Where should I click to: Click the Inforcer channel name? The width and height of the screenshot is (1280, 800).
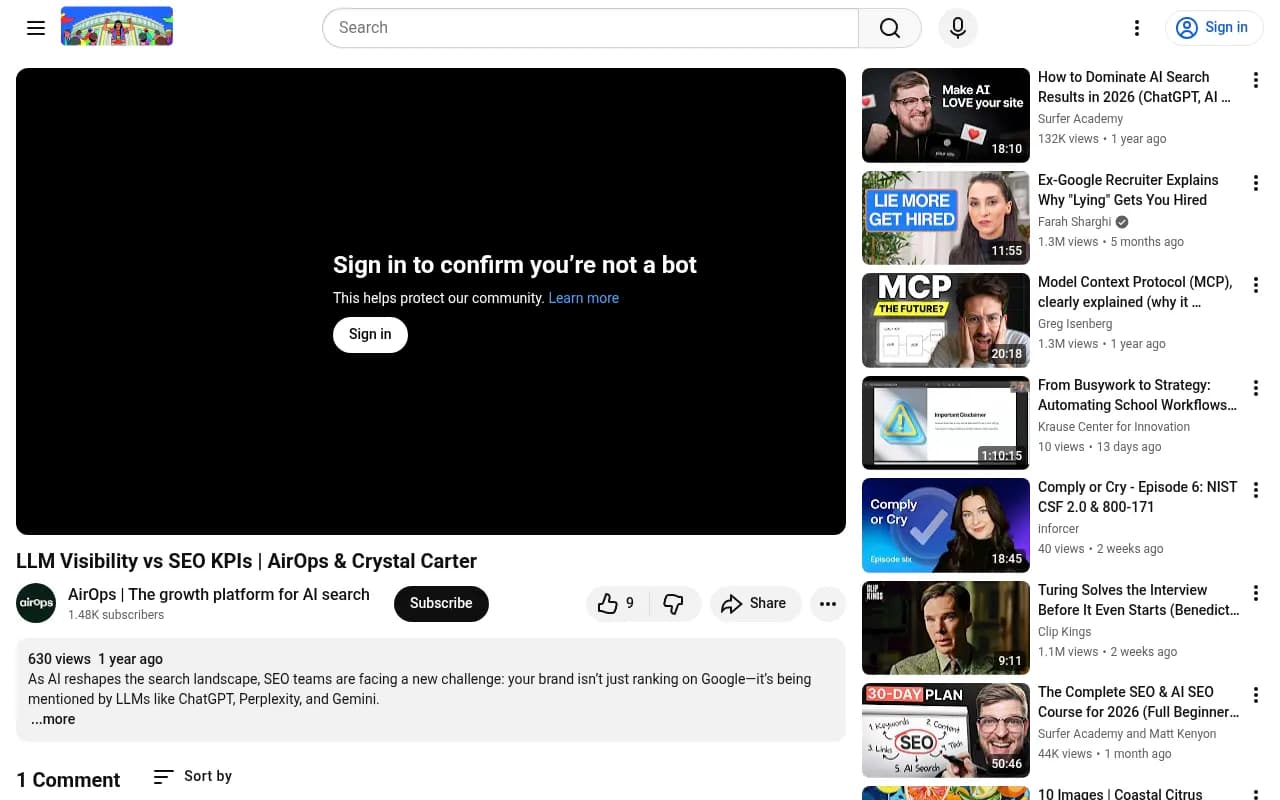click(1059, 529)
